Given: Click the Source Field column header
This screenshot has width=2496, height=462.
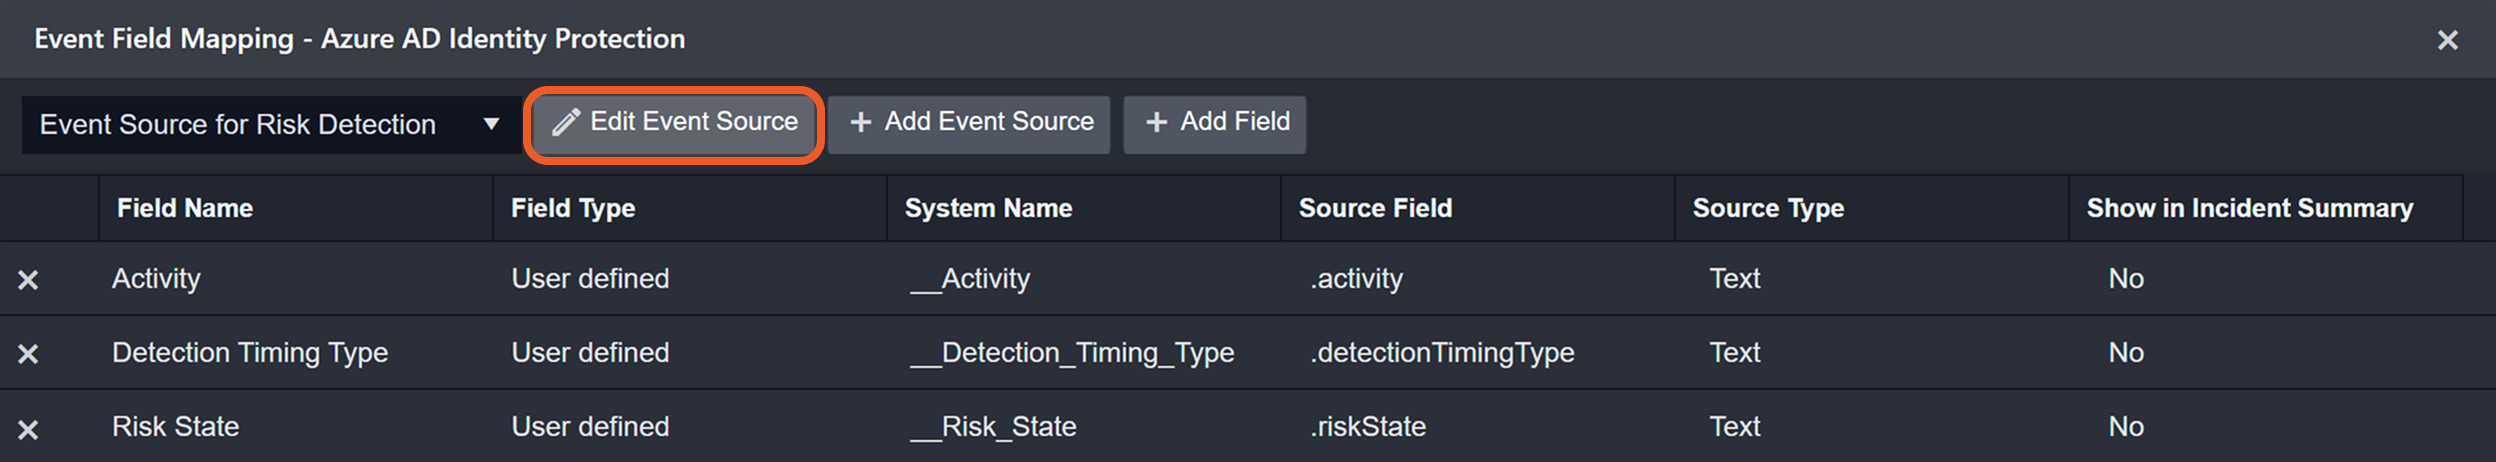Looking at the screenshot, I should (x=1375, y=208).
